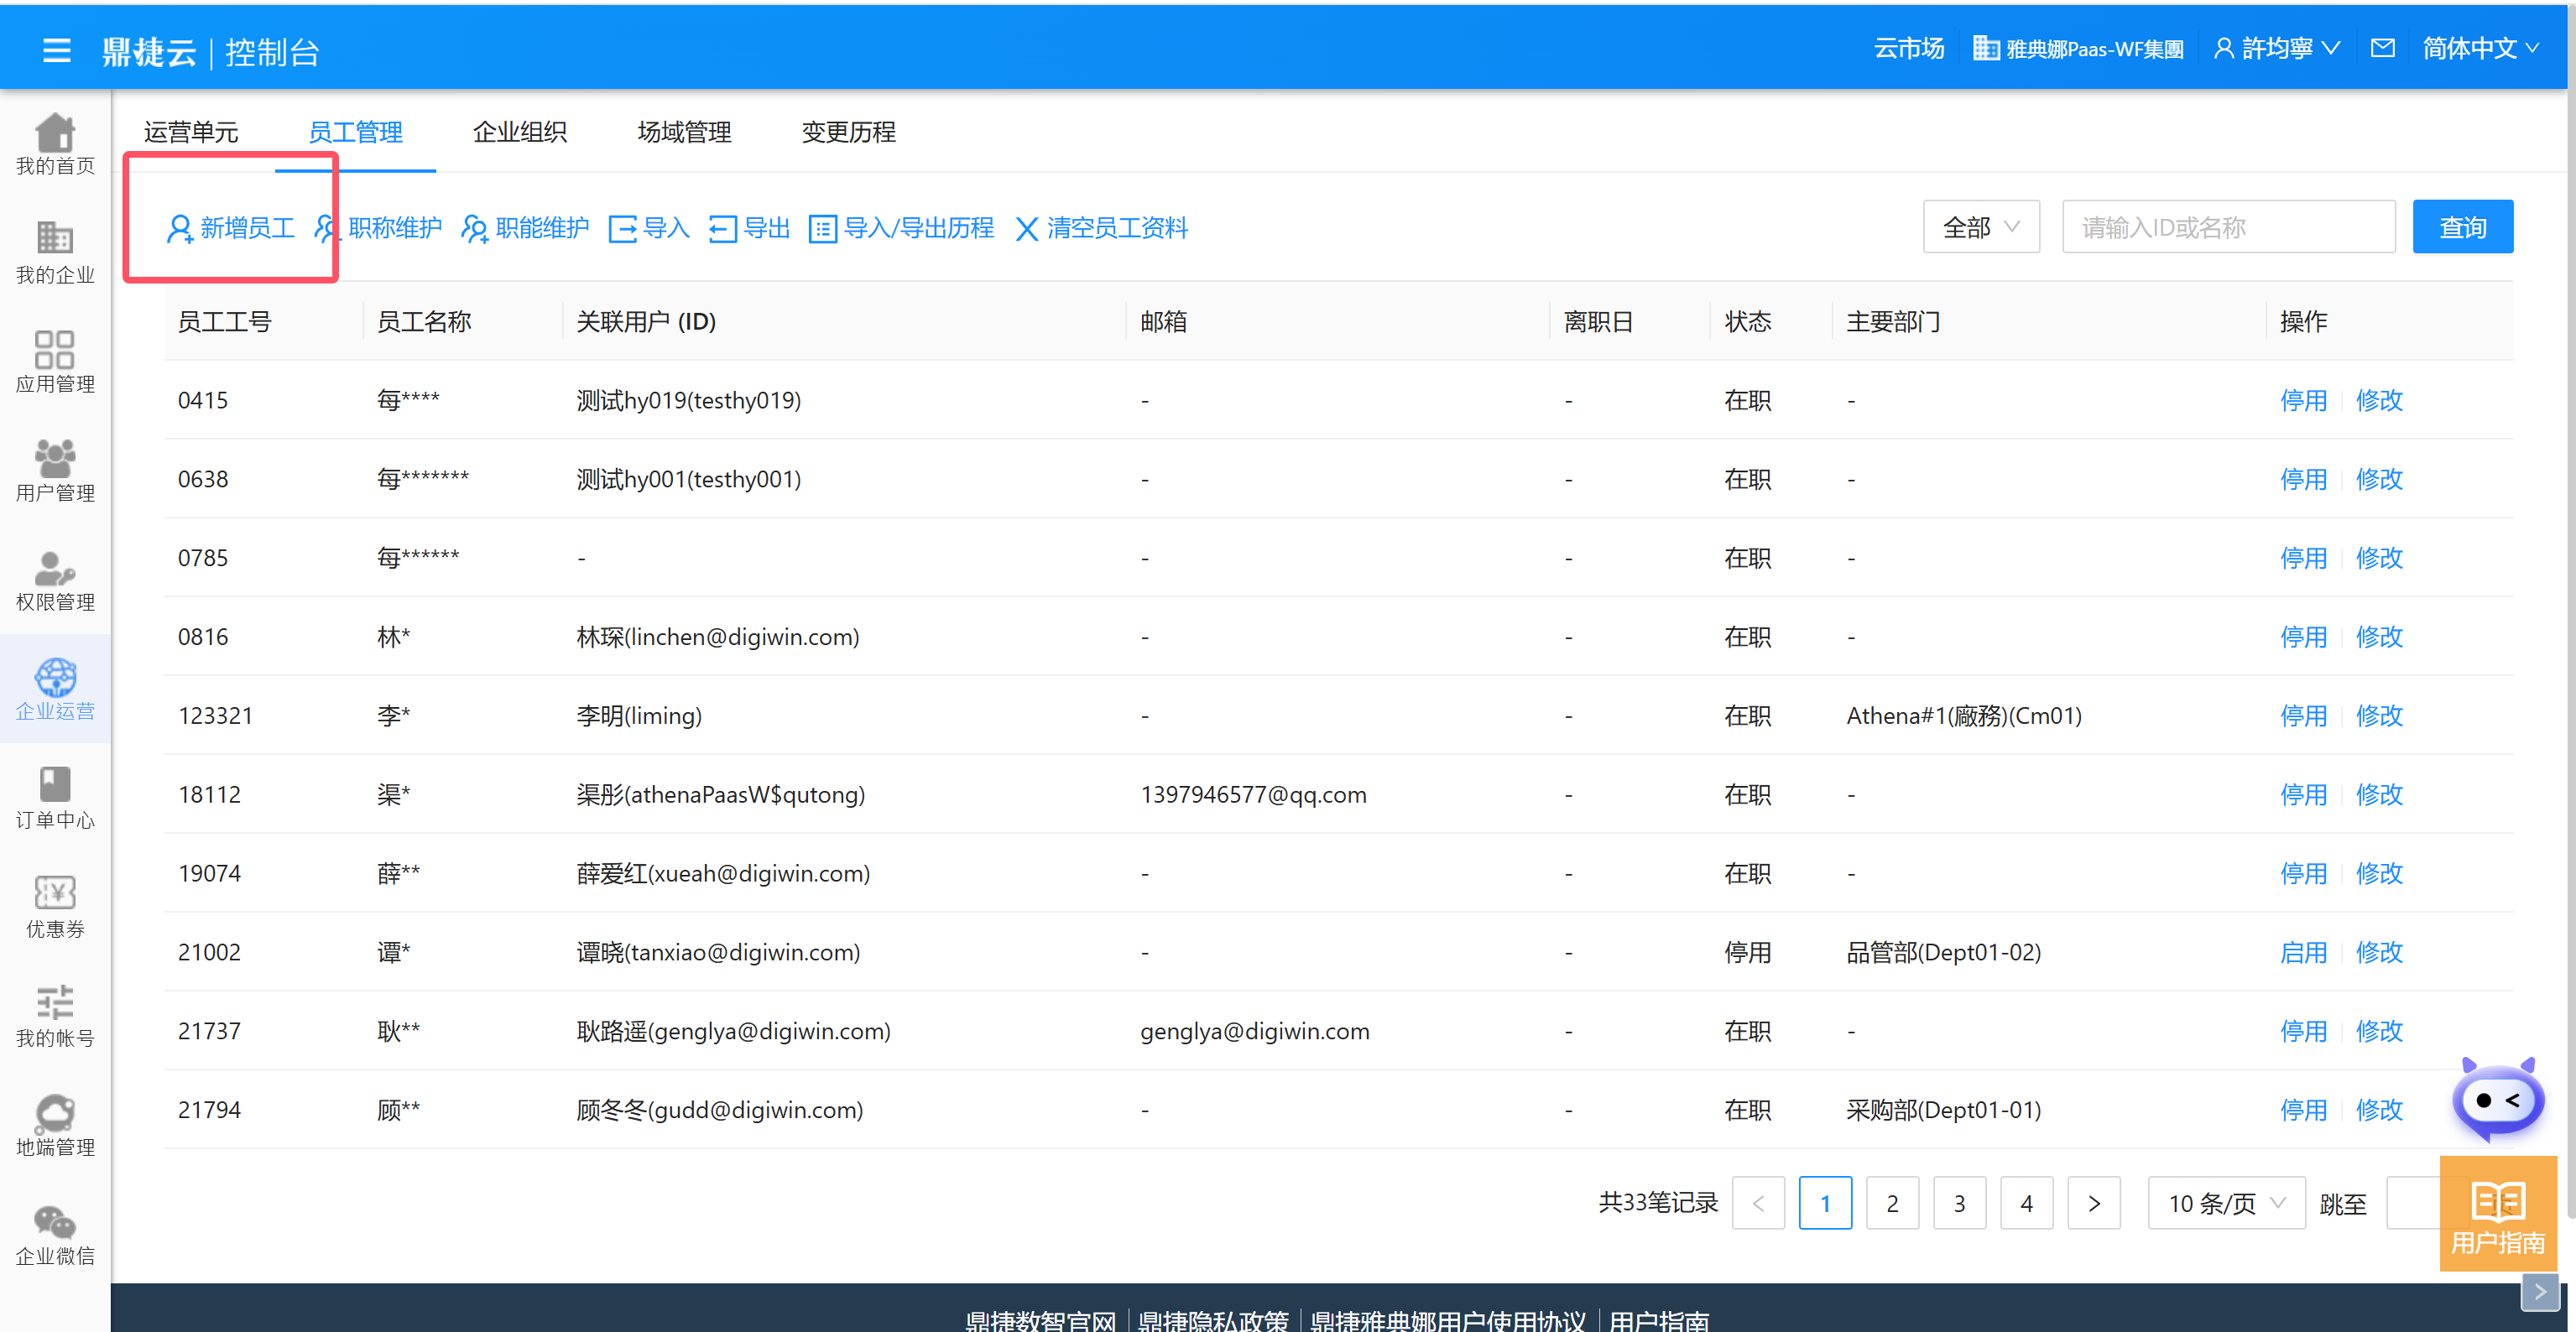
Task: Expand the 全部 status filter dropdown
Action: click(1980, 228)
